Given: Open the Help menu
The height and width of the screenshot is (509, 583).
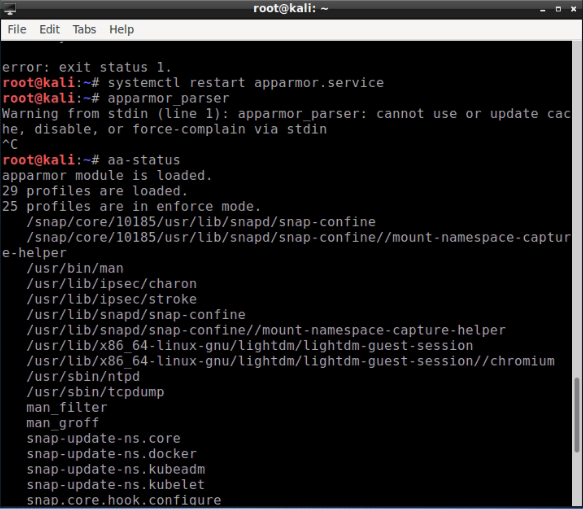Looking at the screenshot, I should click(x=122, y=29).
